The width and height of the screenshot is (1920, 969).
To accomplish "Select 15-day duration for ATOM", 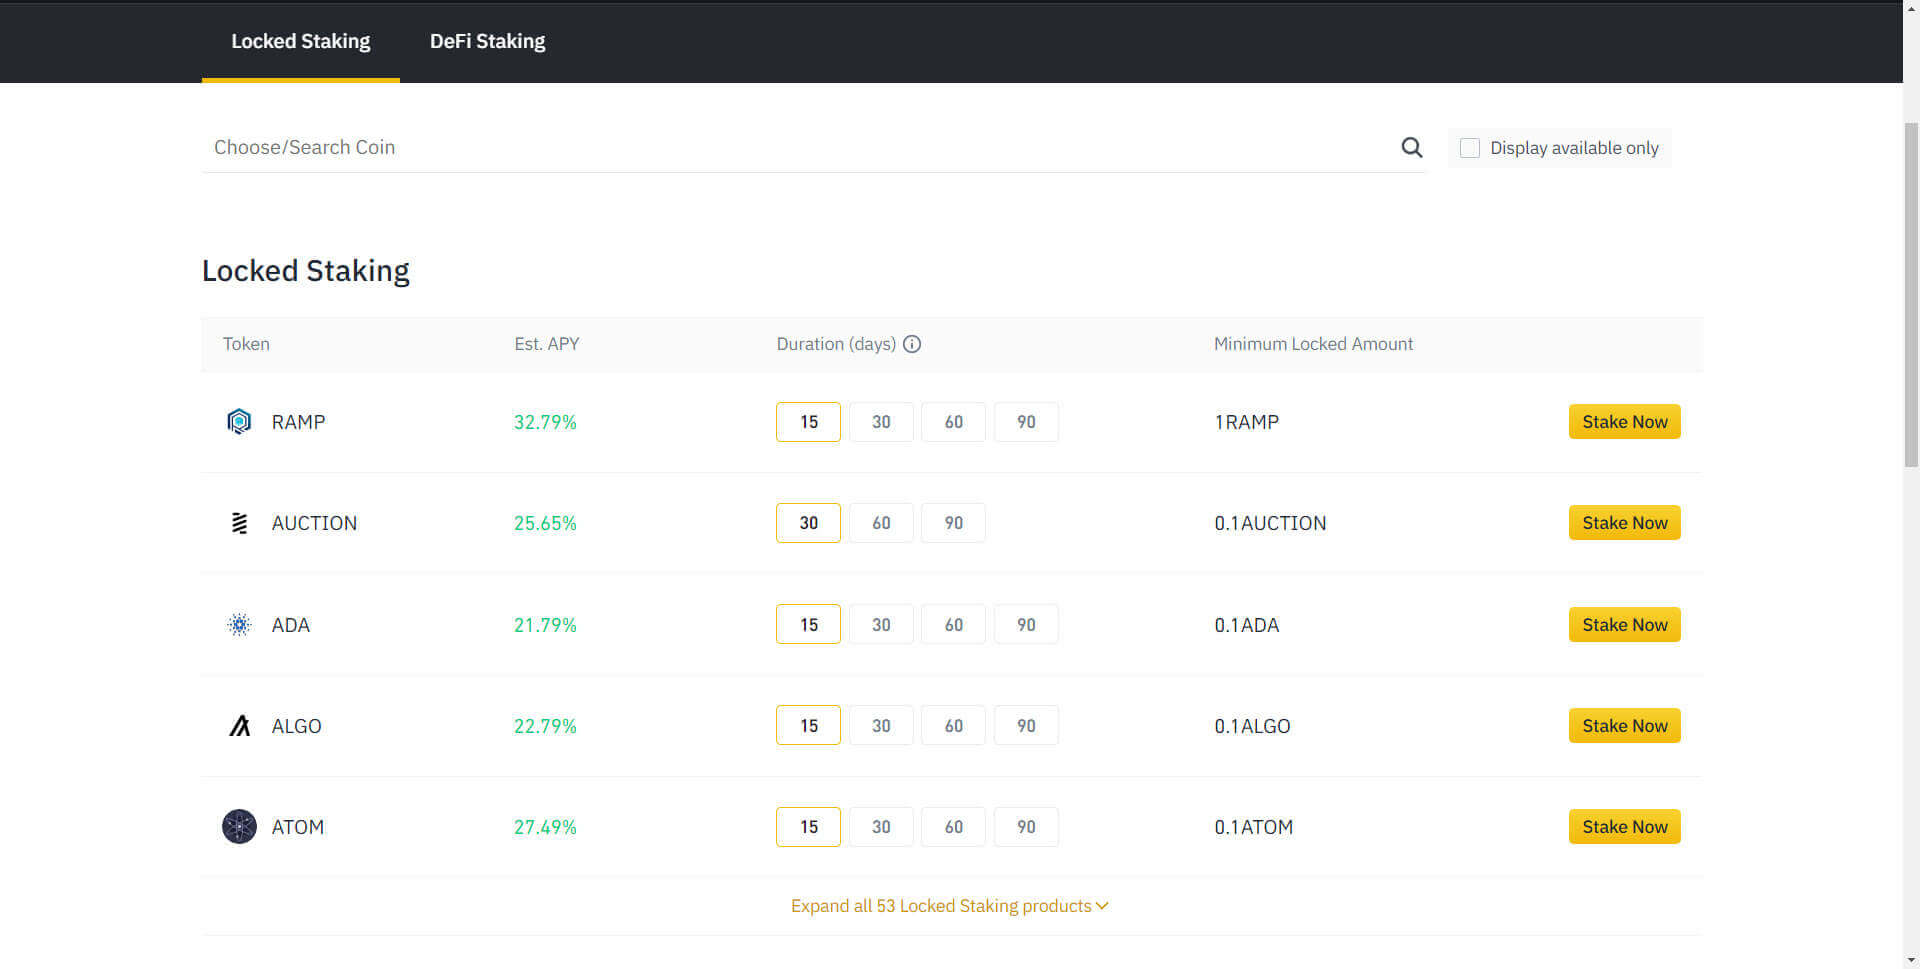I will click(x=808, y=827).
